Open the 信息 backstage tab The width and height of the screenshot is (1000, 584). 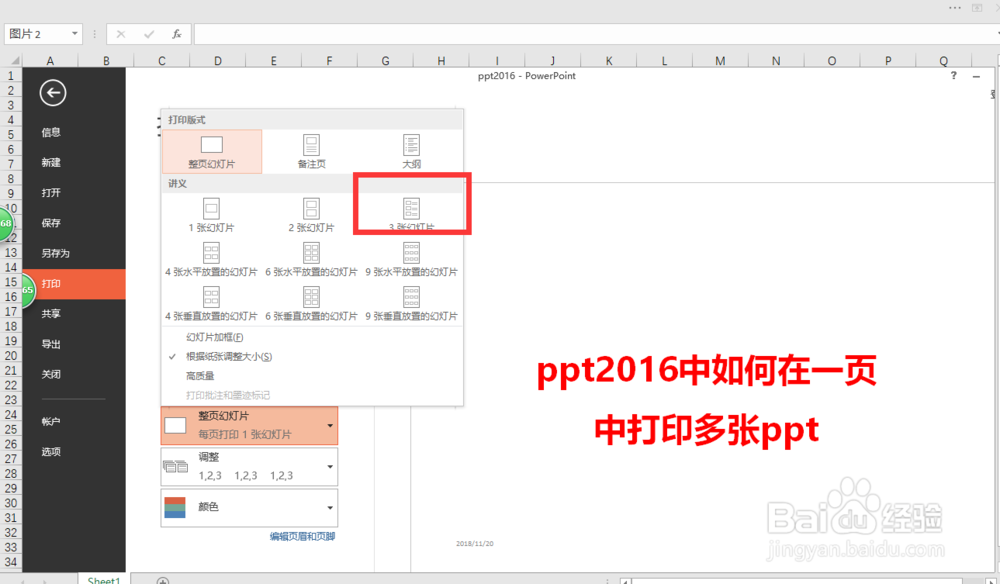[x=51, y=133]
